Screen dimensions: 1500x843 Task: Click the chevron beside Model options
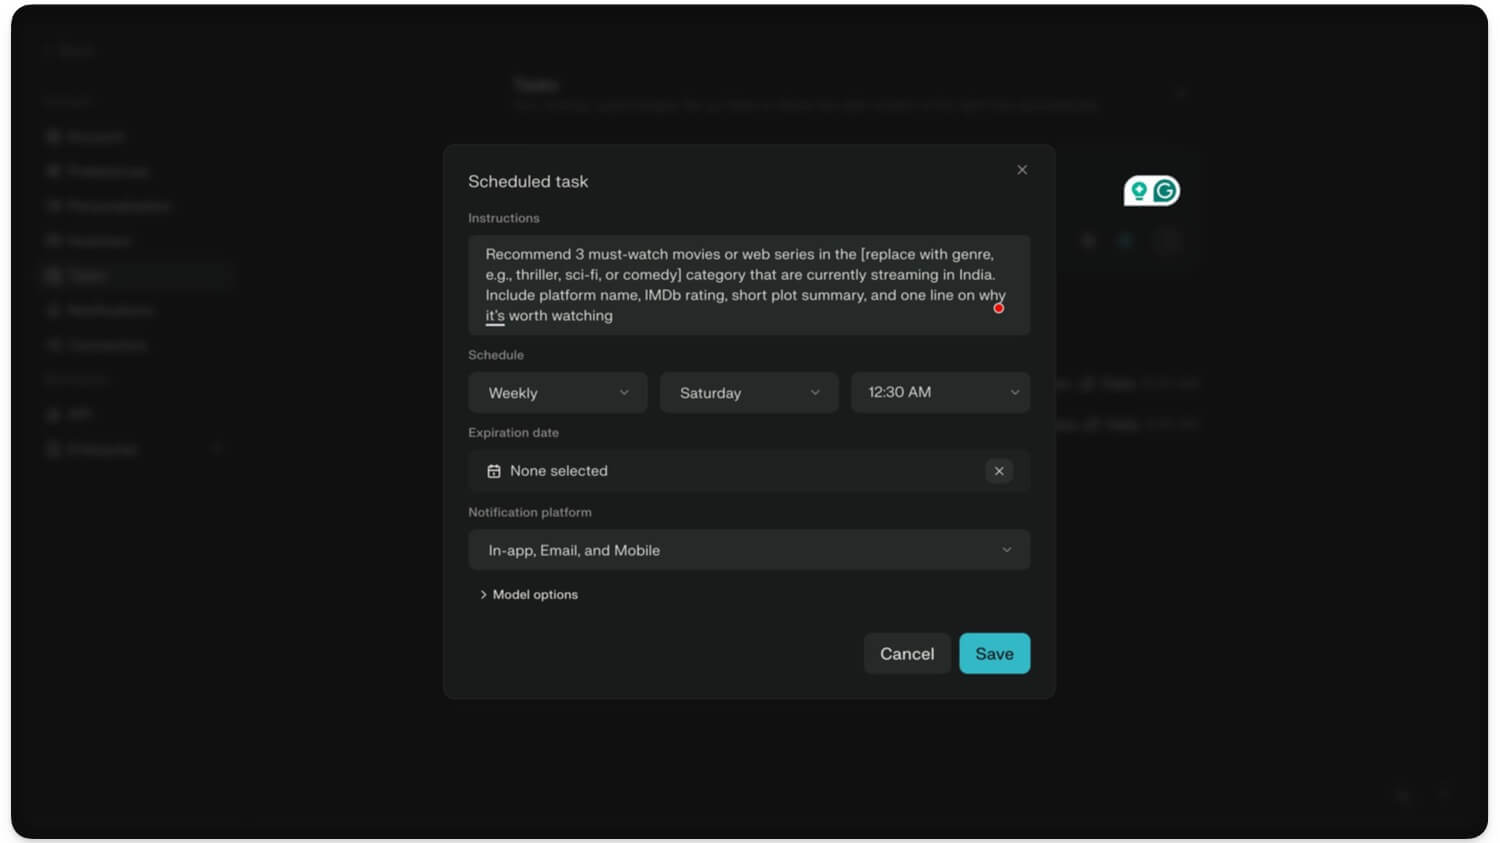point(483,595)
